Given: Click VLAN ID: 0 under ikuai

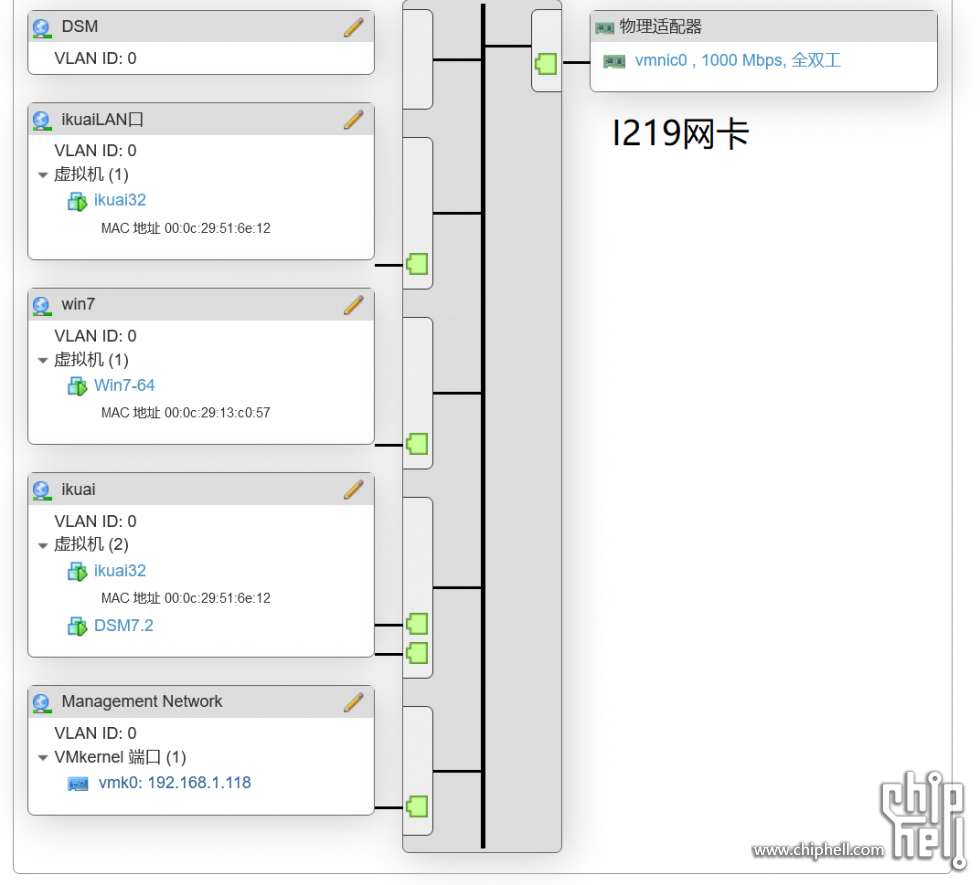Looking at the screenshot, I should [x=95, y=521].
